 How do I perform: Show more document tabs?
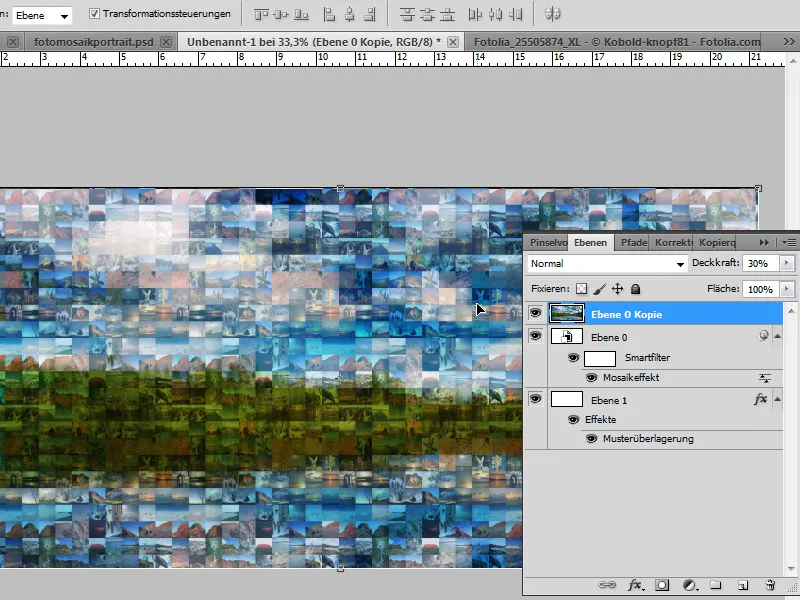coord(789,42)
